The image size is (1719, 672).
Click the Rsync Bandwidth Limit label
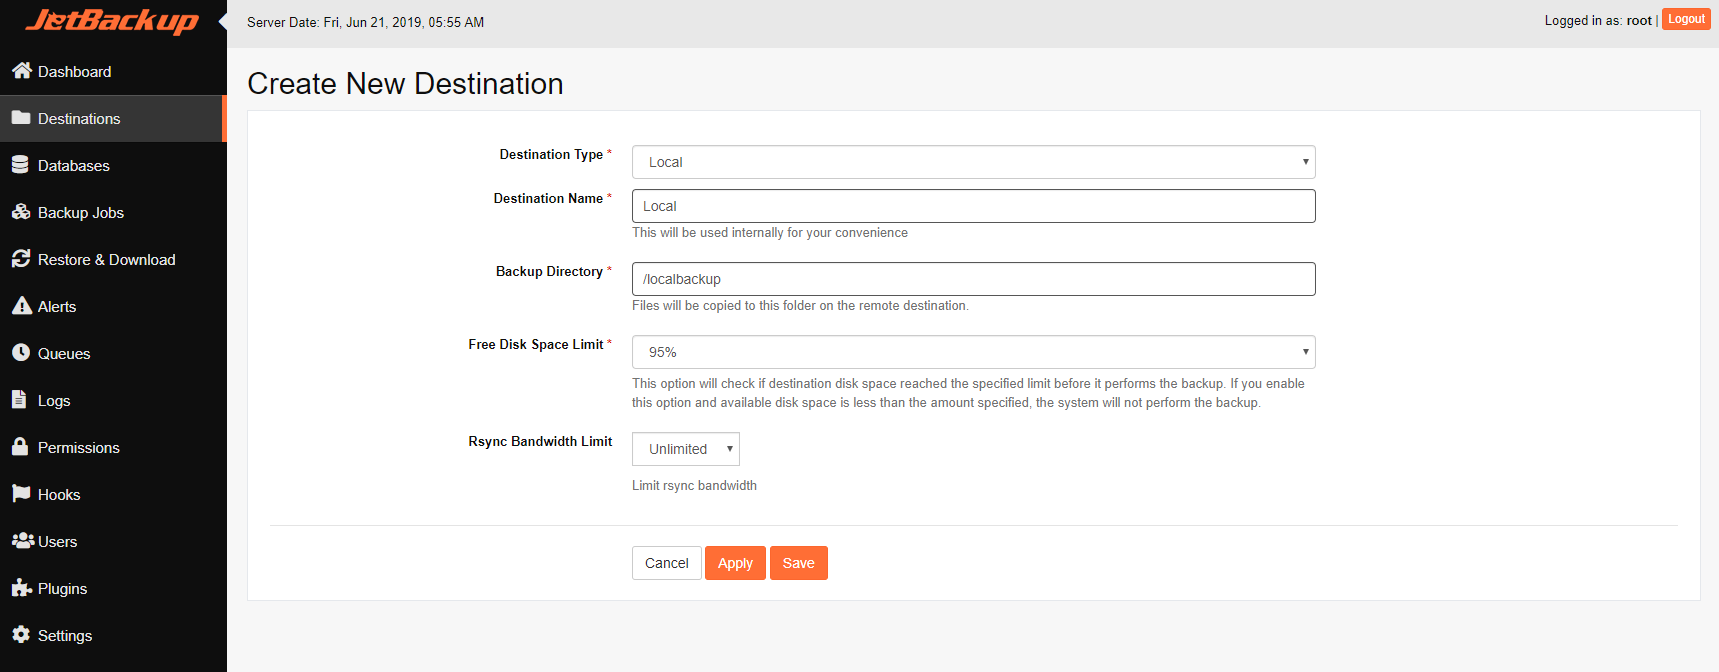540,441
